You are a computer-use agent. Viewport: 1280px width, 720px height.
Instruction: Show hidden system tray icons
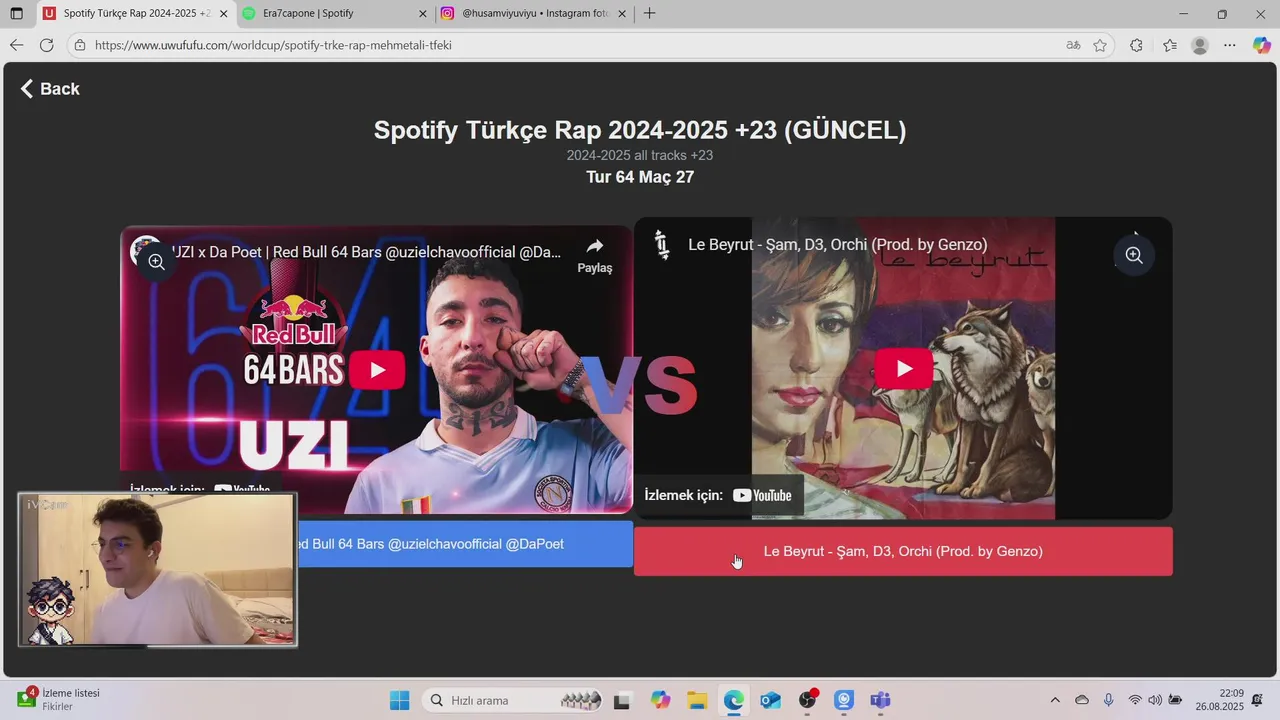1055,700
